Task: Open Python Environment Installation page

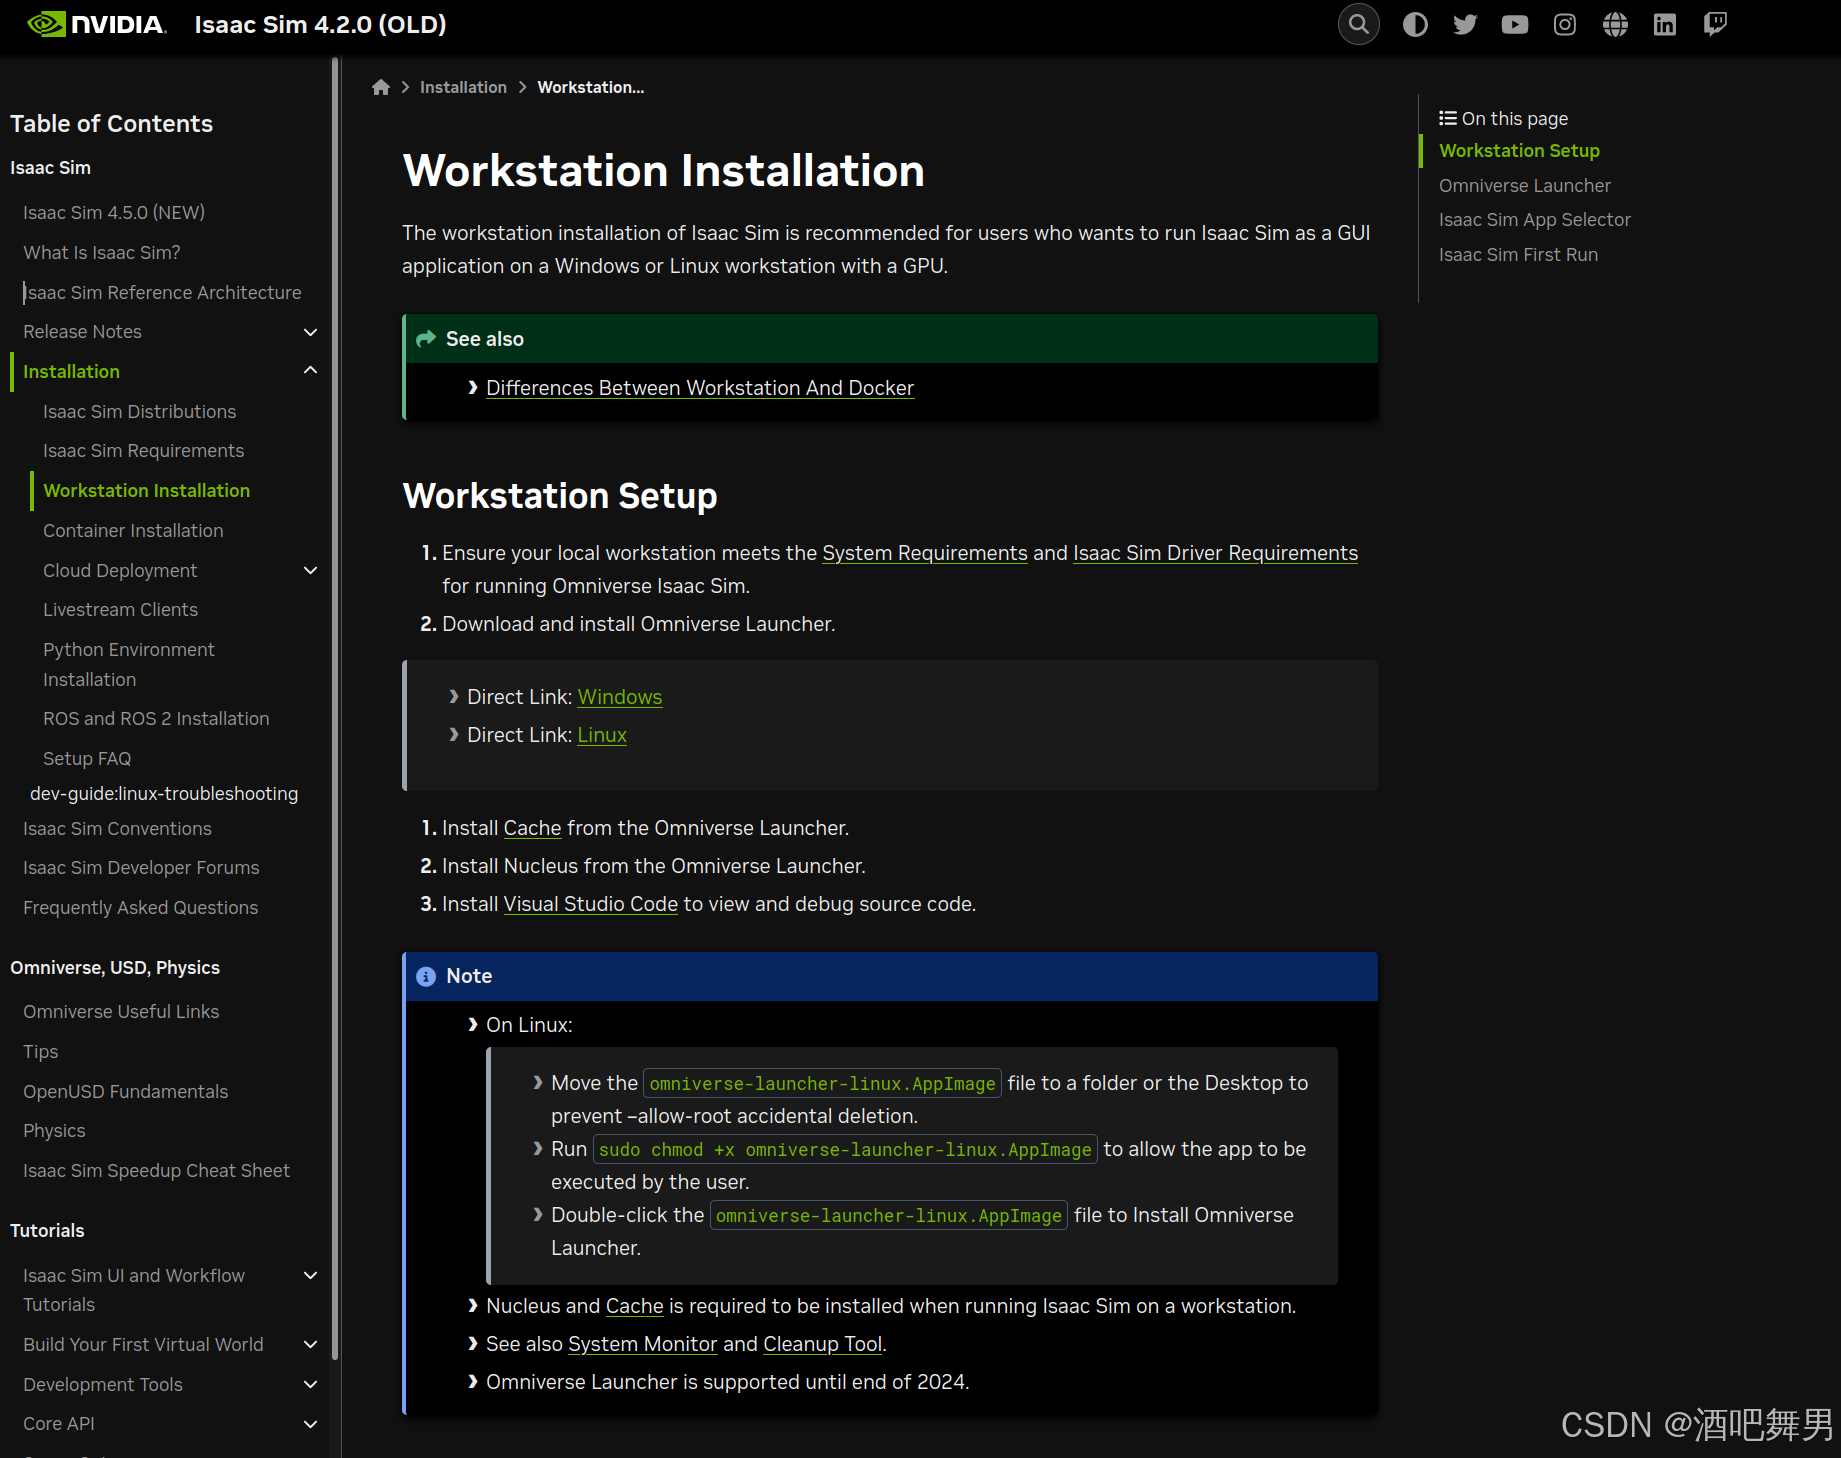Action: point(128,664)
